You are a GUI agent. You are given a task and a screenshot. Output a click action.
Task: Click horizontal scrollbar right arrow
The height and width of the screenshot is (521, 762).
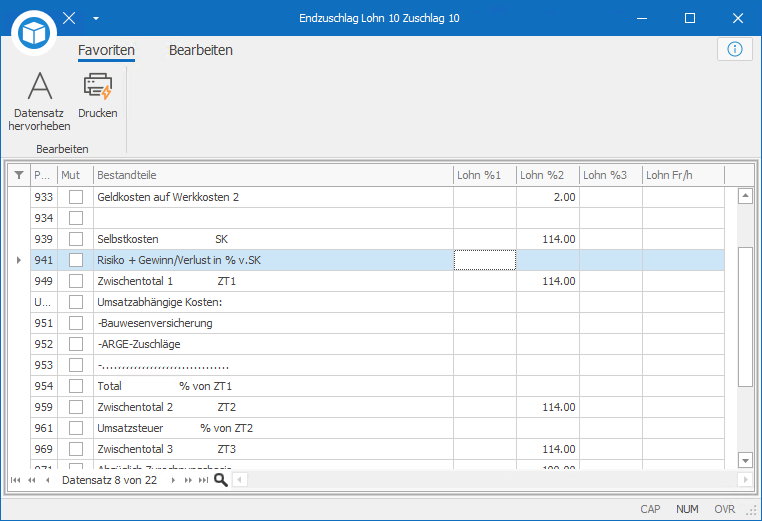point(745,480)
